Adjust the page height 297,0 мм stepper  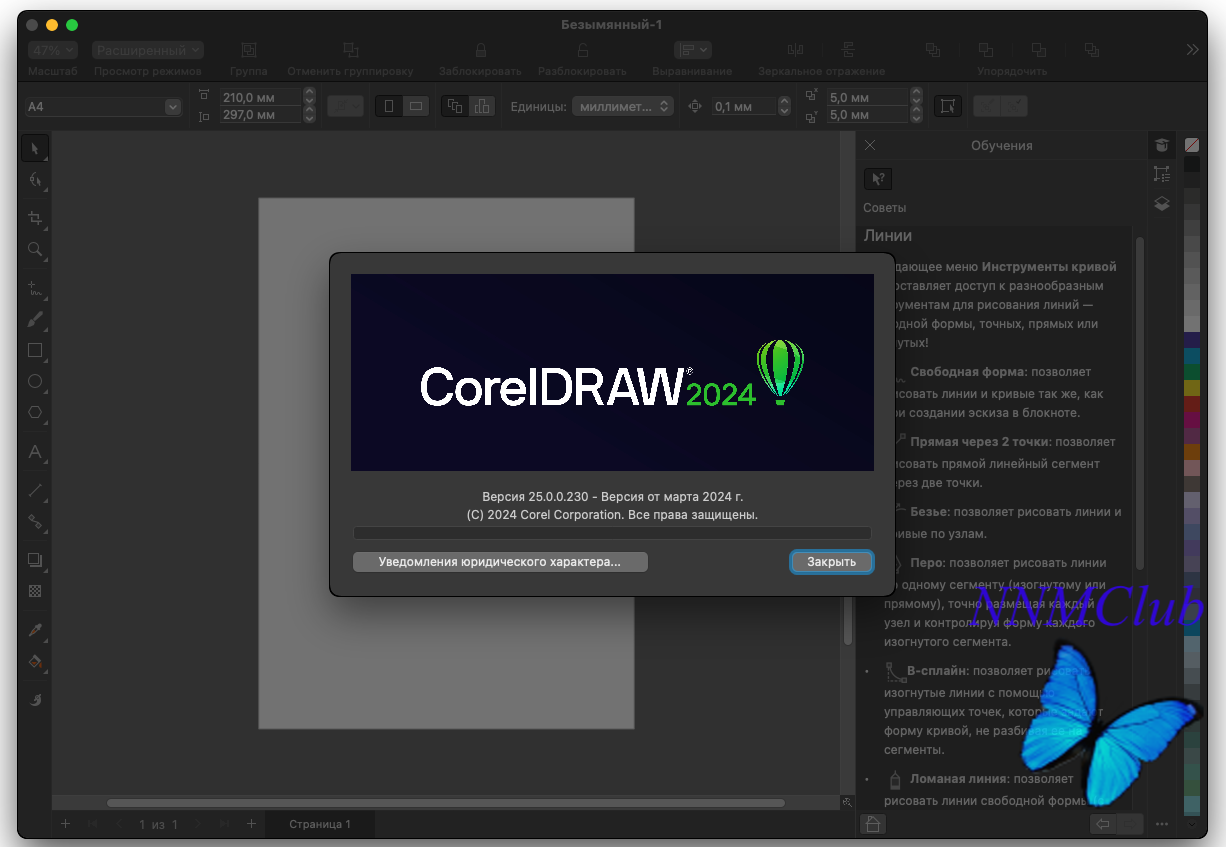(309, 115)
